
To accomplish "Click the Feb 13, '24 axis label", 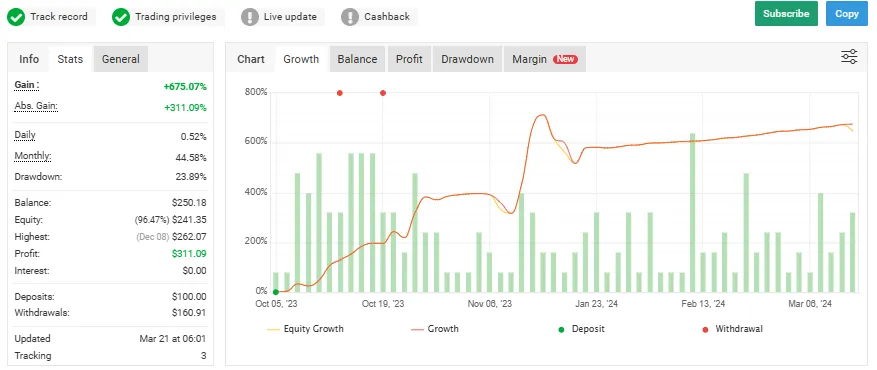I will click(703, 304).
